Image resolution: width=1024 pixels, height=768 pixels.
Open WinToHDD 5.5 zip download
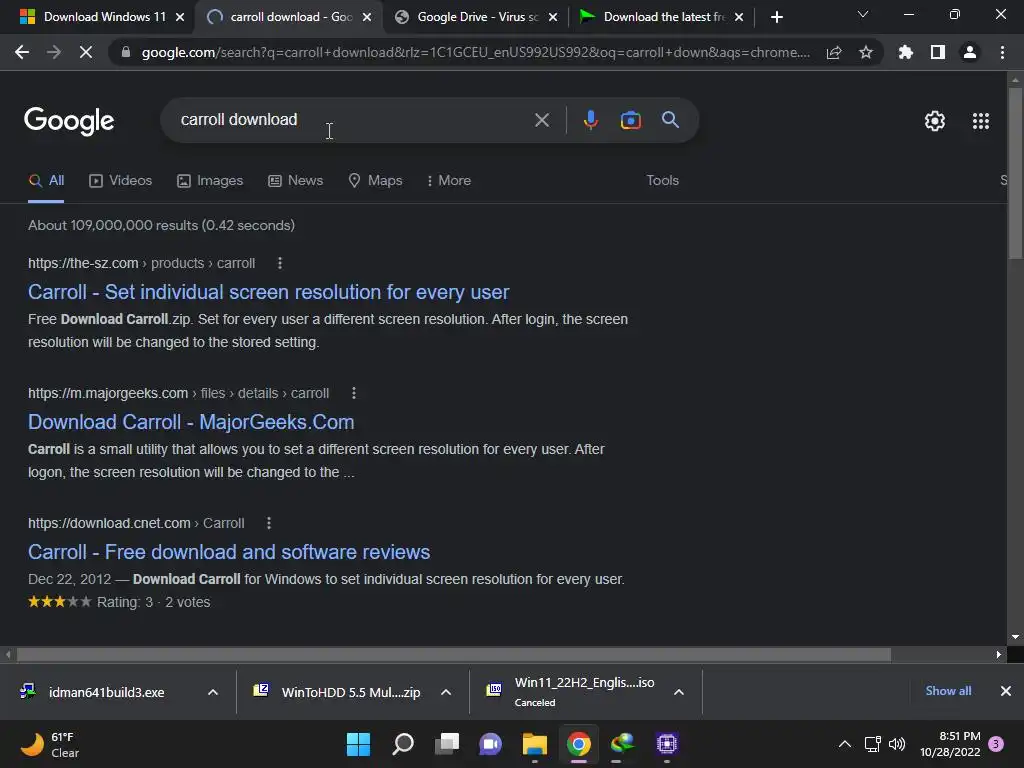point(351,692)
